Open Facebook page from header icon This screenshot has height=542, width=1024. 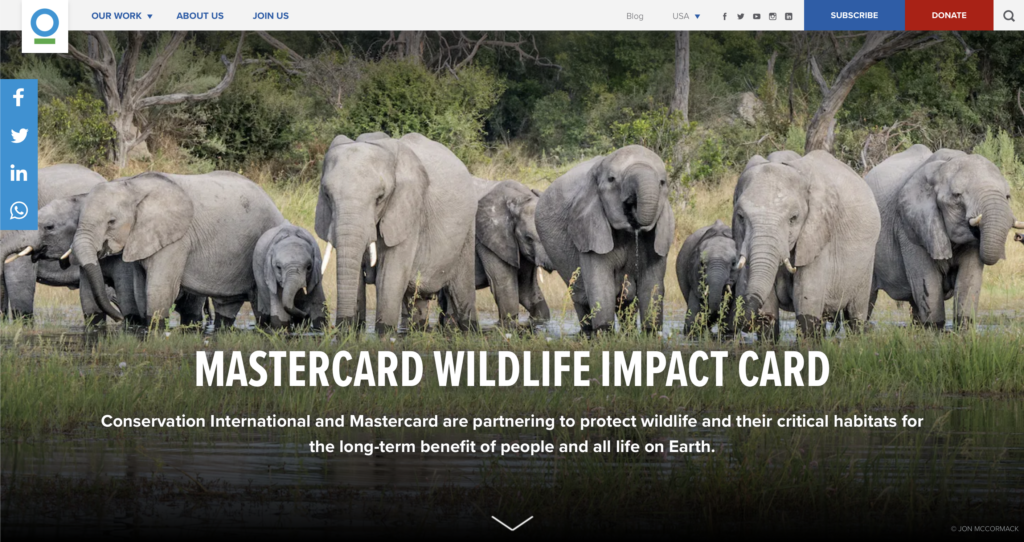point(724,16)
